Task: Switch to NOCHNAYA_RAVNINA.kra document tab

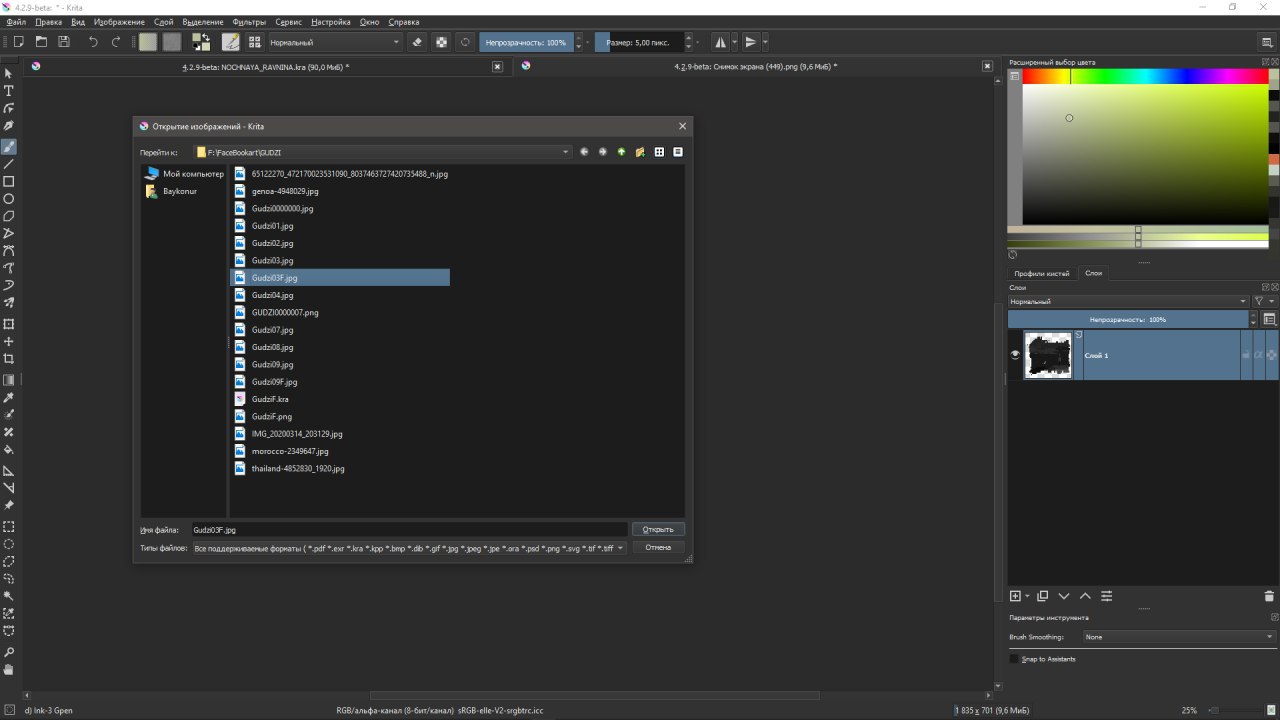Action: [265, 67]
